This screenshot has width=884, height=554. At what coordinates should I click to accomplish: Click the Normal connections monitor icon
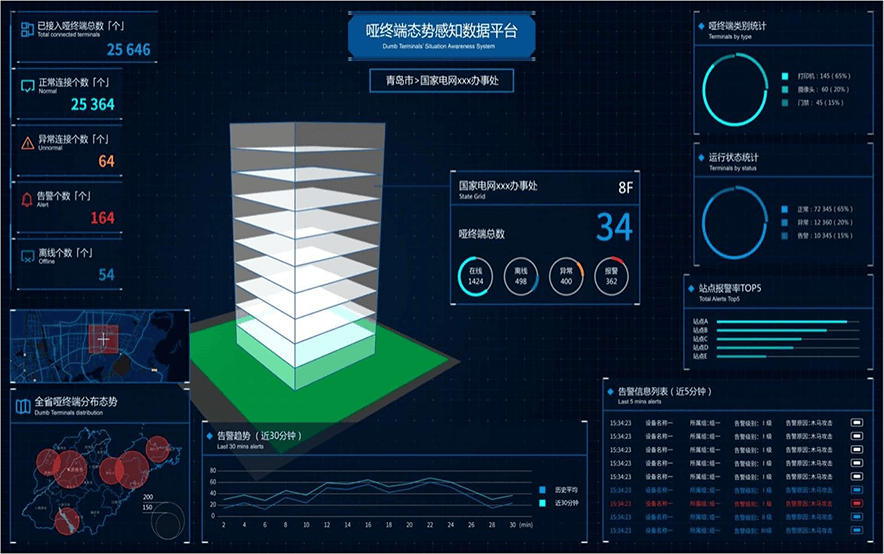coord(27,83)
